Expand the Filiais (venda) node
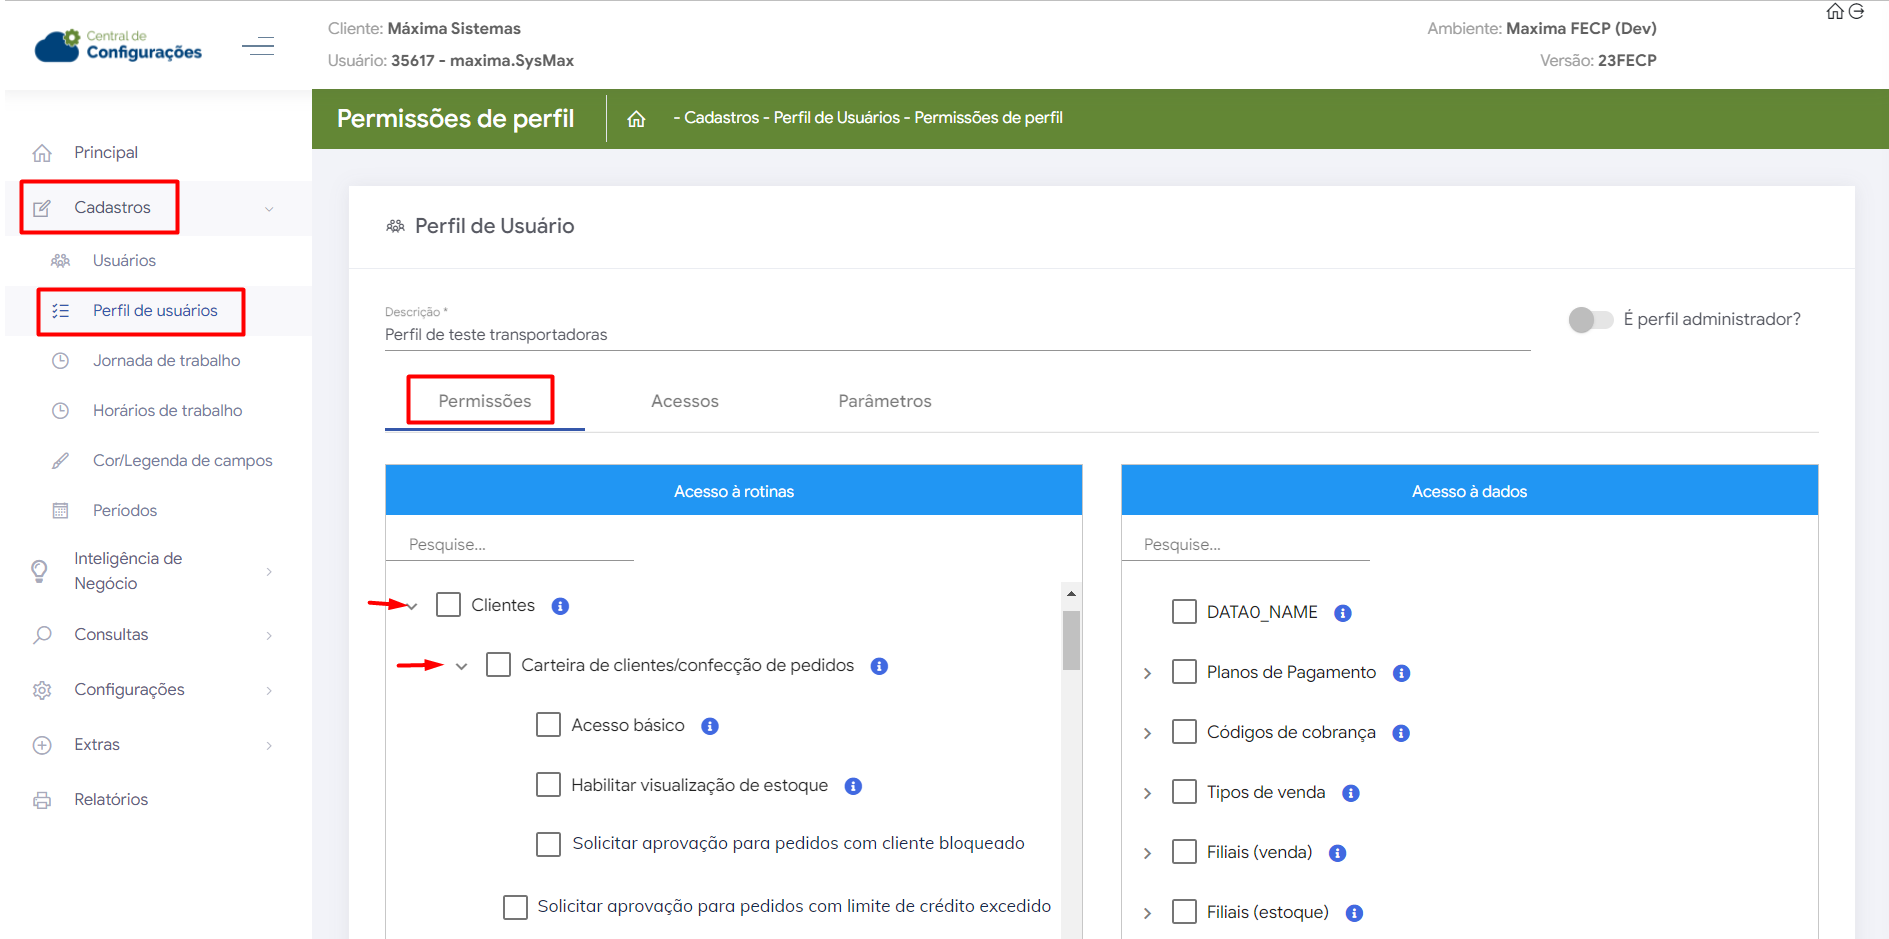Viewport: 1889px width, 939px height. (x=1147, y=853)
